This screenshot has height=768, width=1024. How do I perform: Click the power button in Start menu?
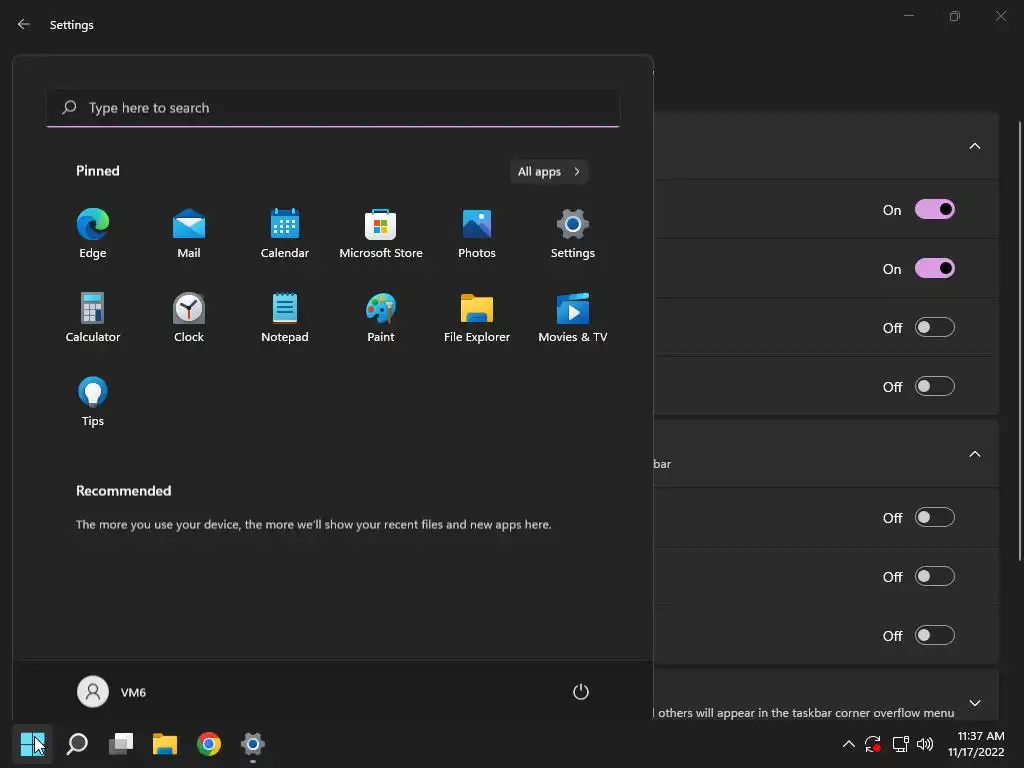[x=581, y=692]
